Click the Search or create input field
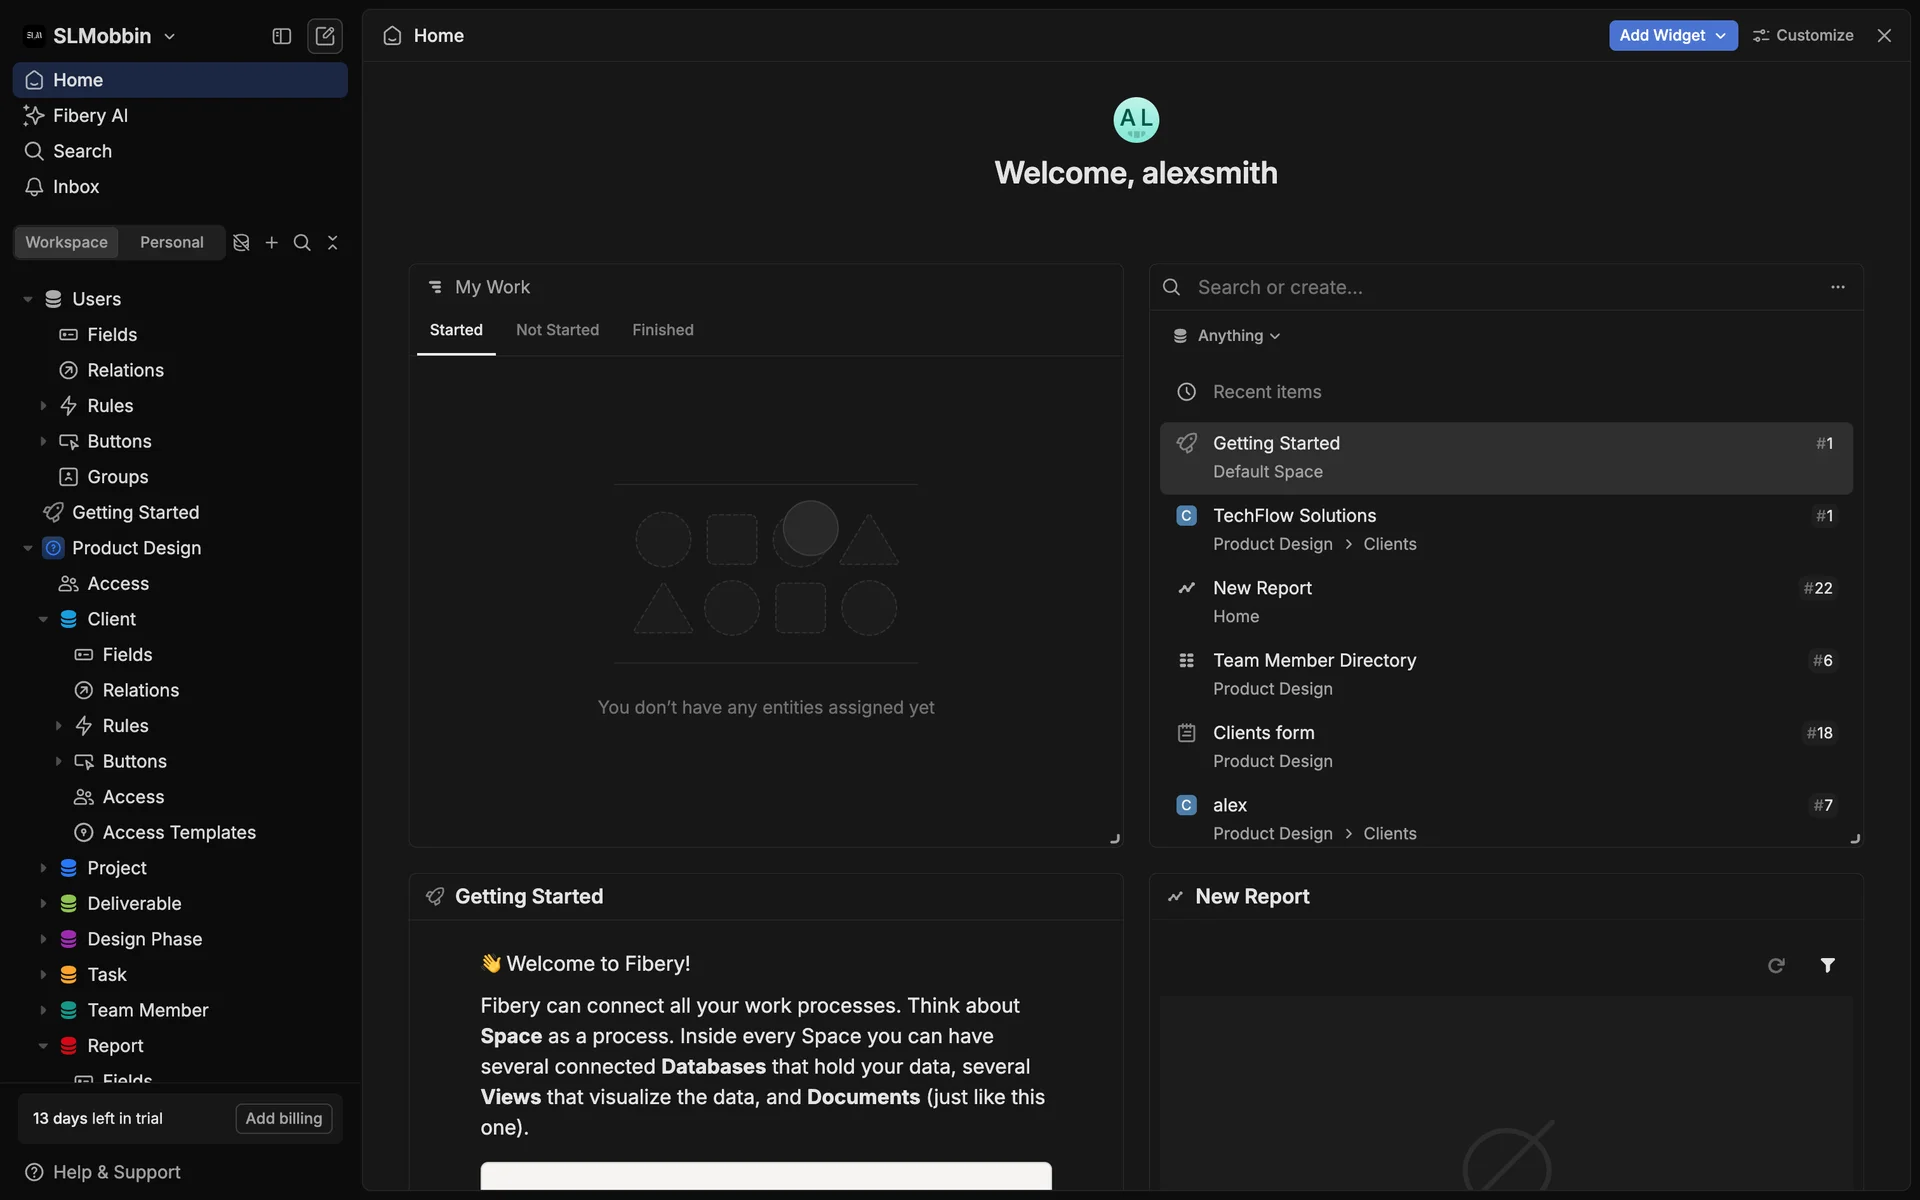 (x=1500, y=287)
